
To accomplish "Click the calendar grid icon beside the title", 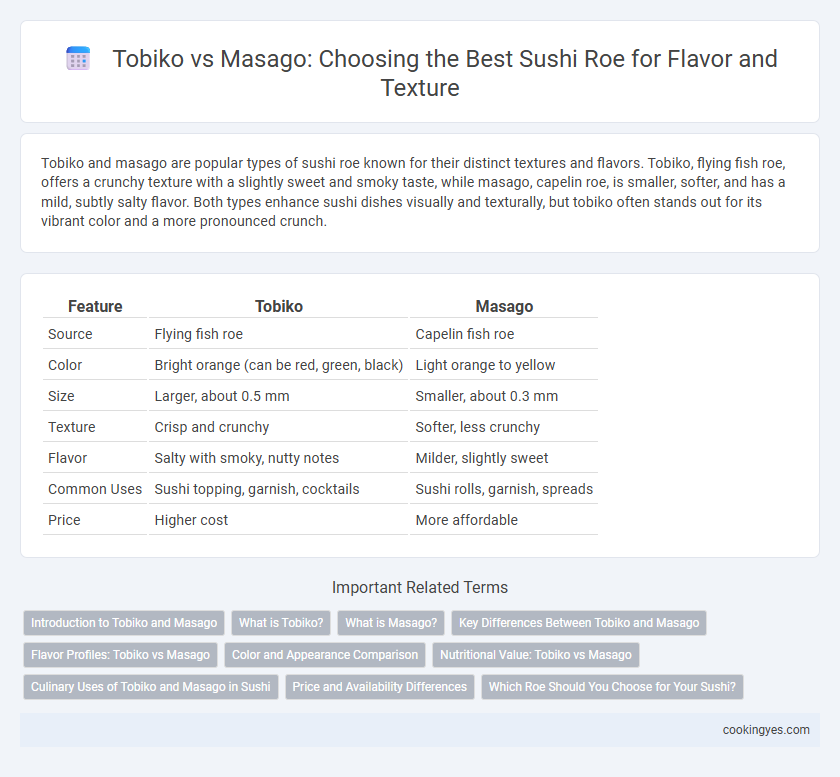I will 78,58.
